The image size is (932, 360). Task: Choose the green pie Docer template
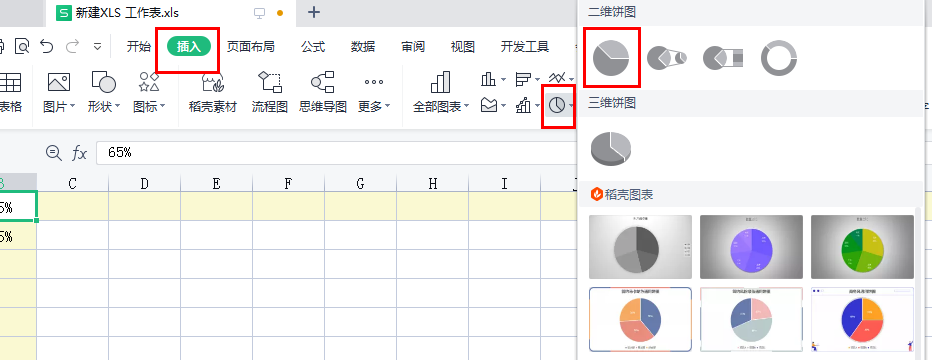(x=862, y=247)
